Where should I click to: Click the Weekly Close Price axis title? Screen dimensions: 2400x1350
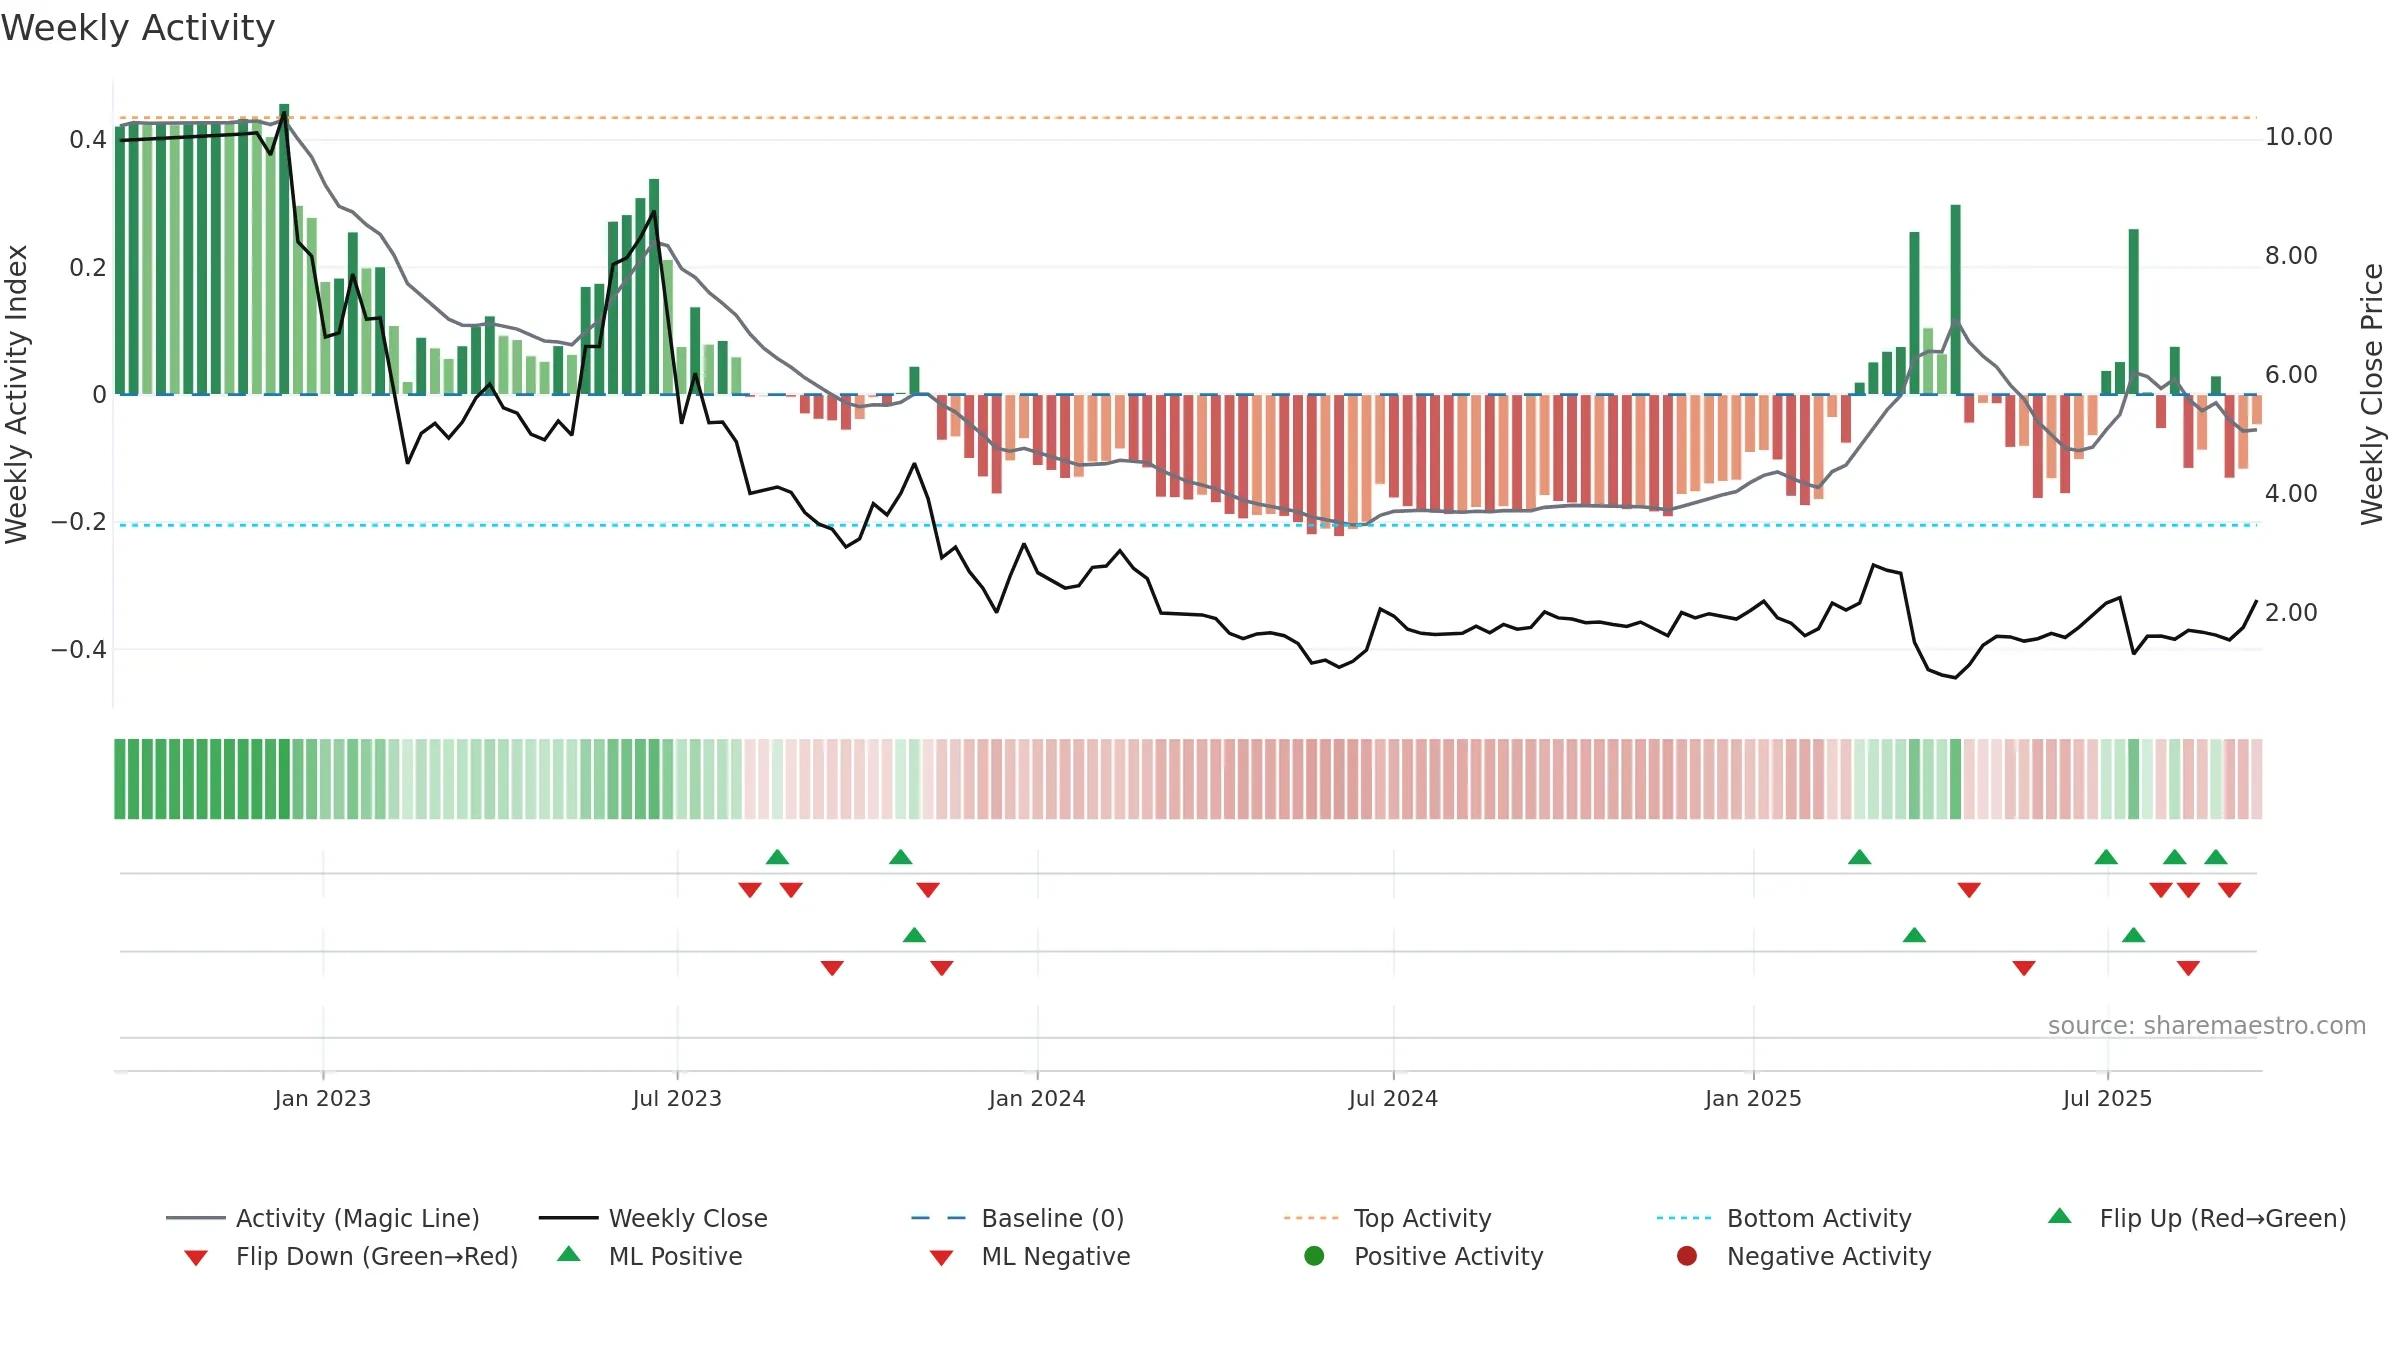pyautogui.click(x=2372, y=394)
